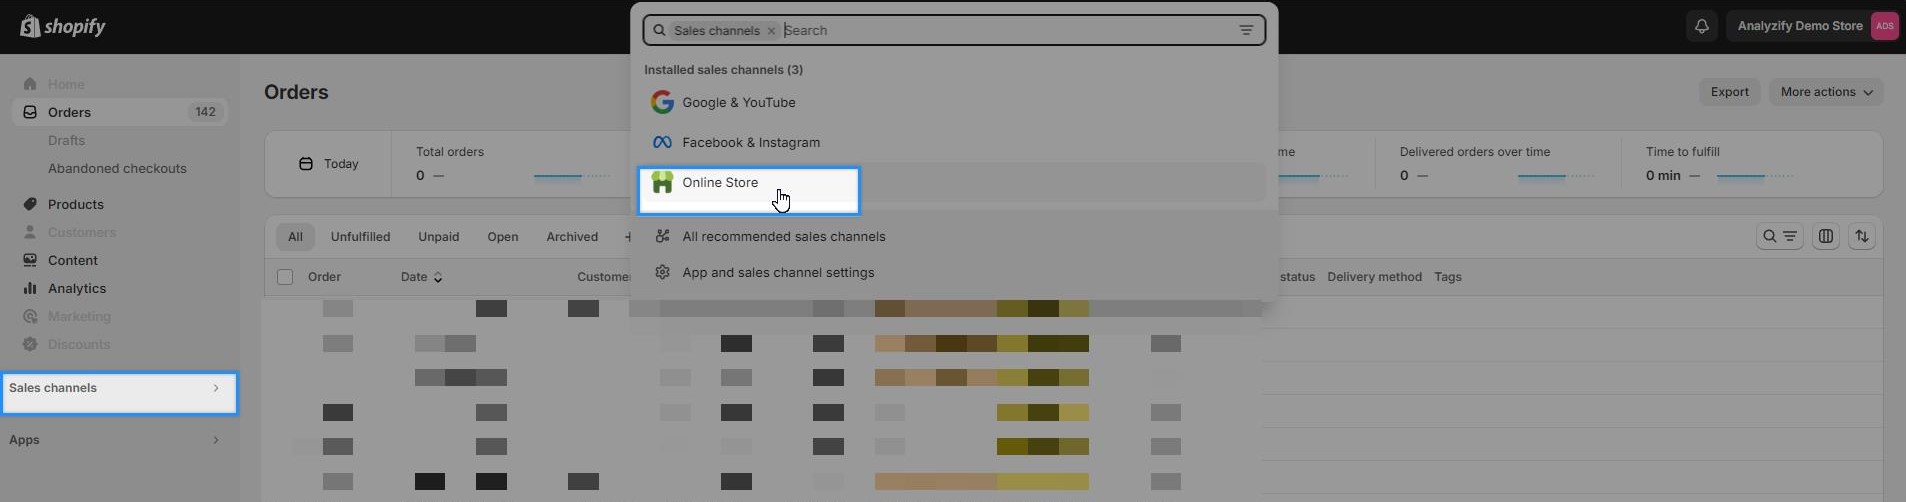This screenshot has width=1906, height=502.
Task: Open the ADS account avatar
Action: point(1884,26)
